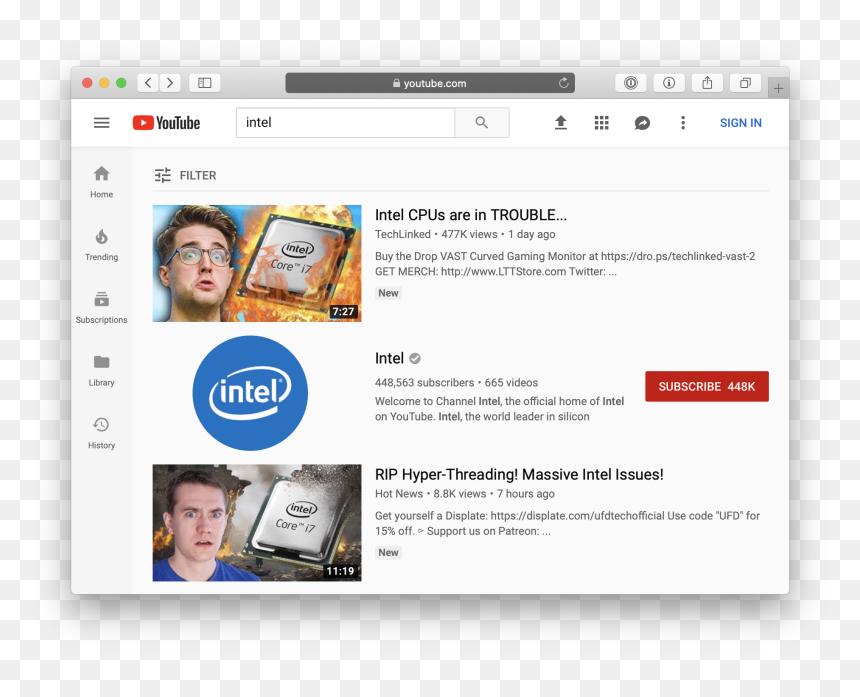Open Home in the sidebar

[101, 182]
